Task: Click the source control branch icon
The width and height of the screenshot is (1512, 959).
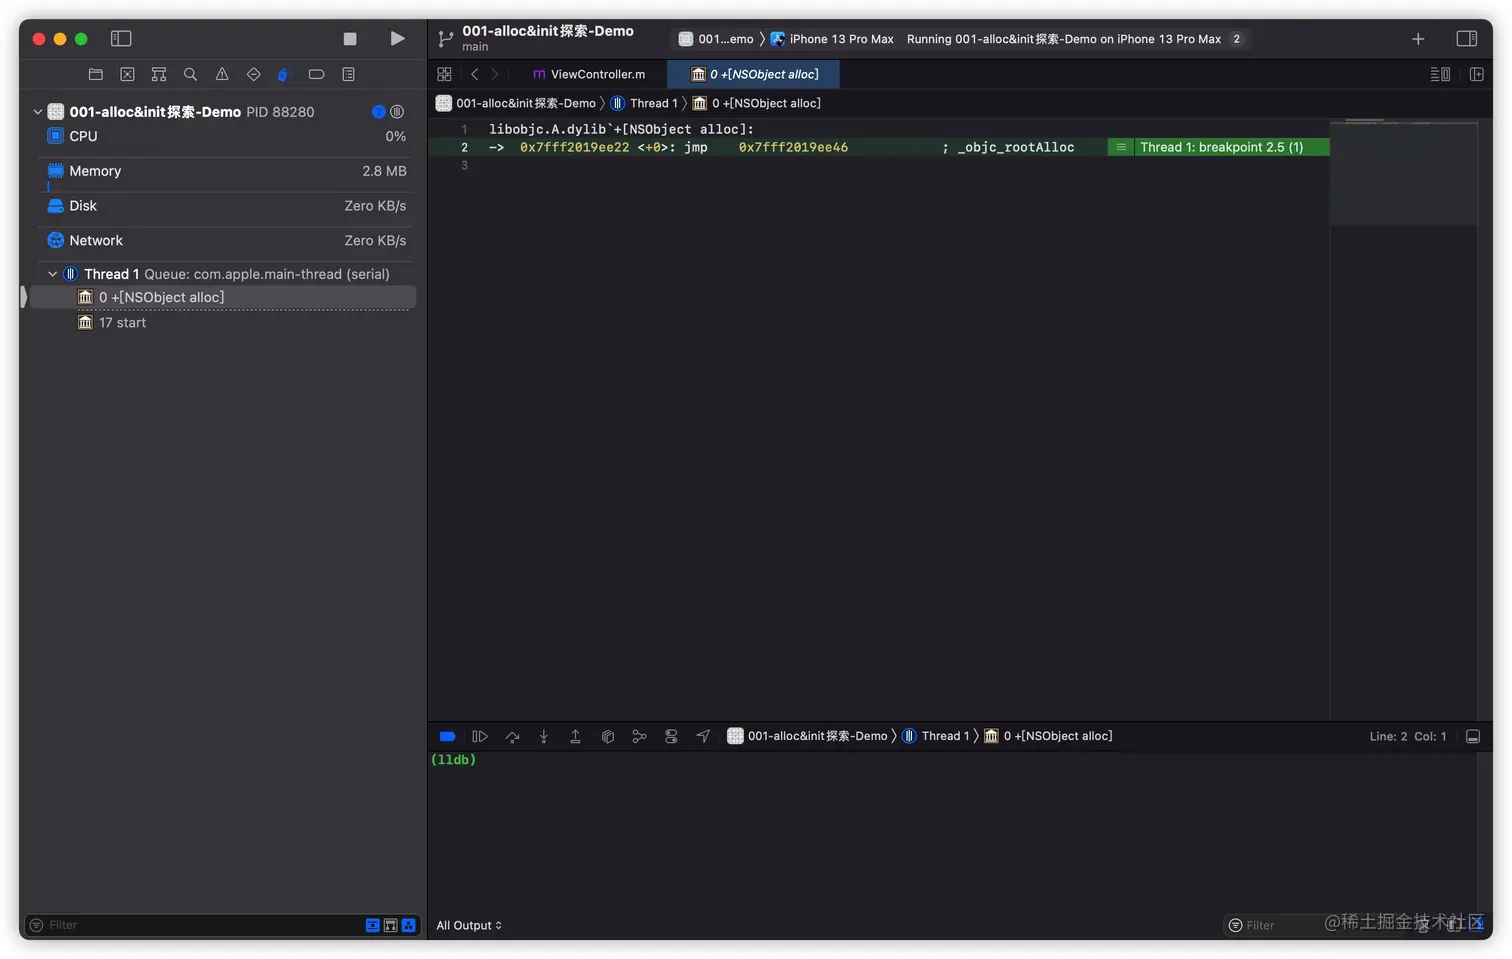Action: coord(446,39)
